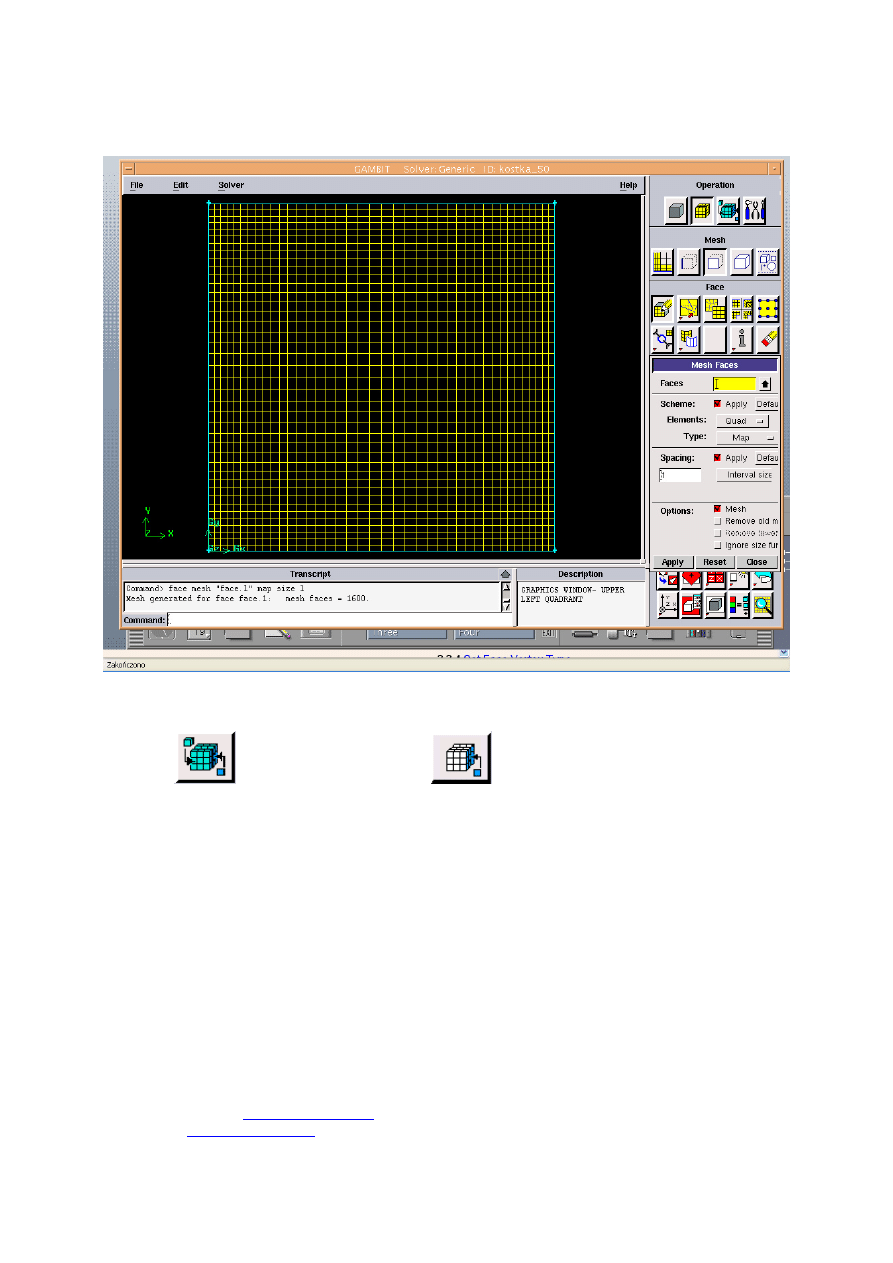Click the Apply button in Mesh Faces panel

[673, 562]
